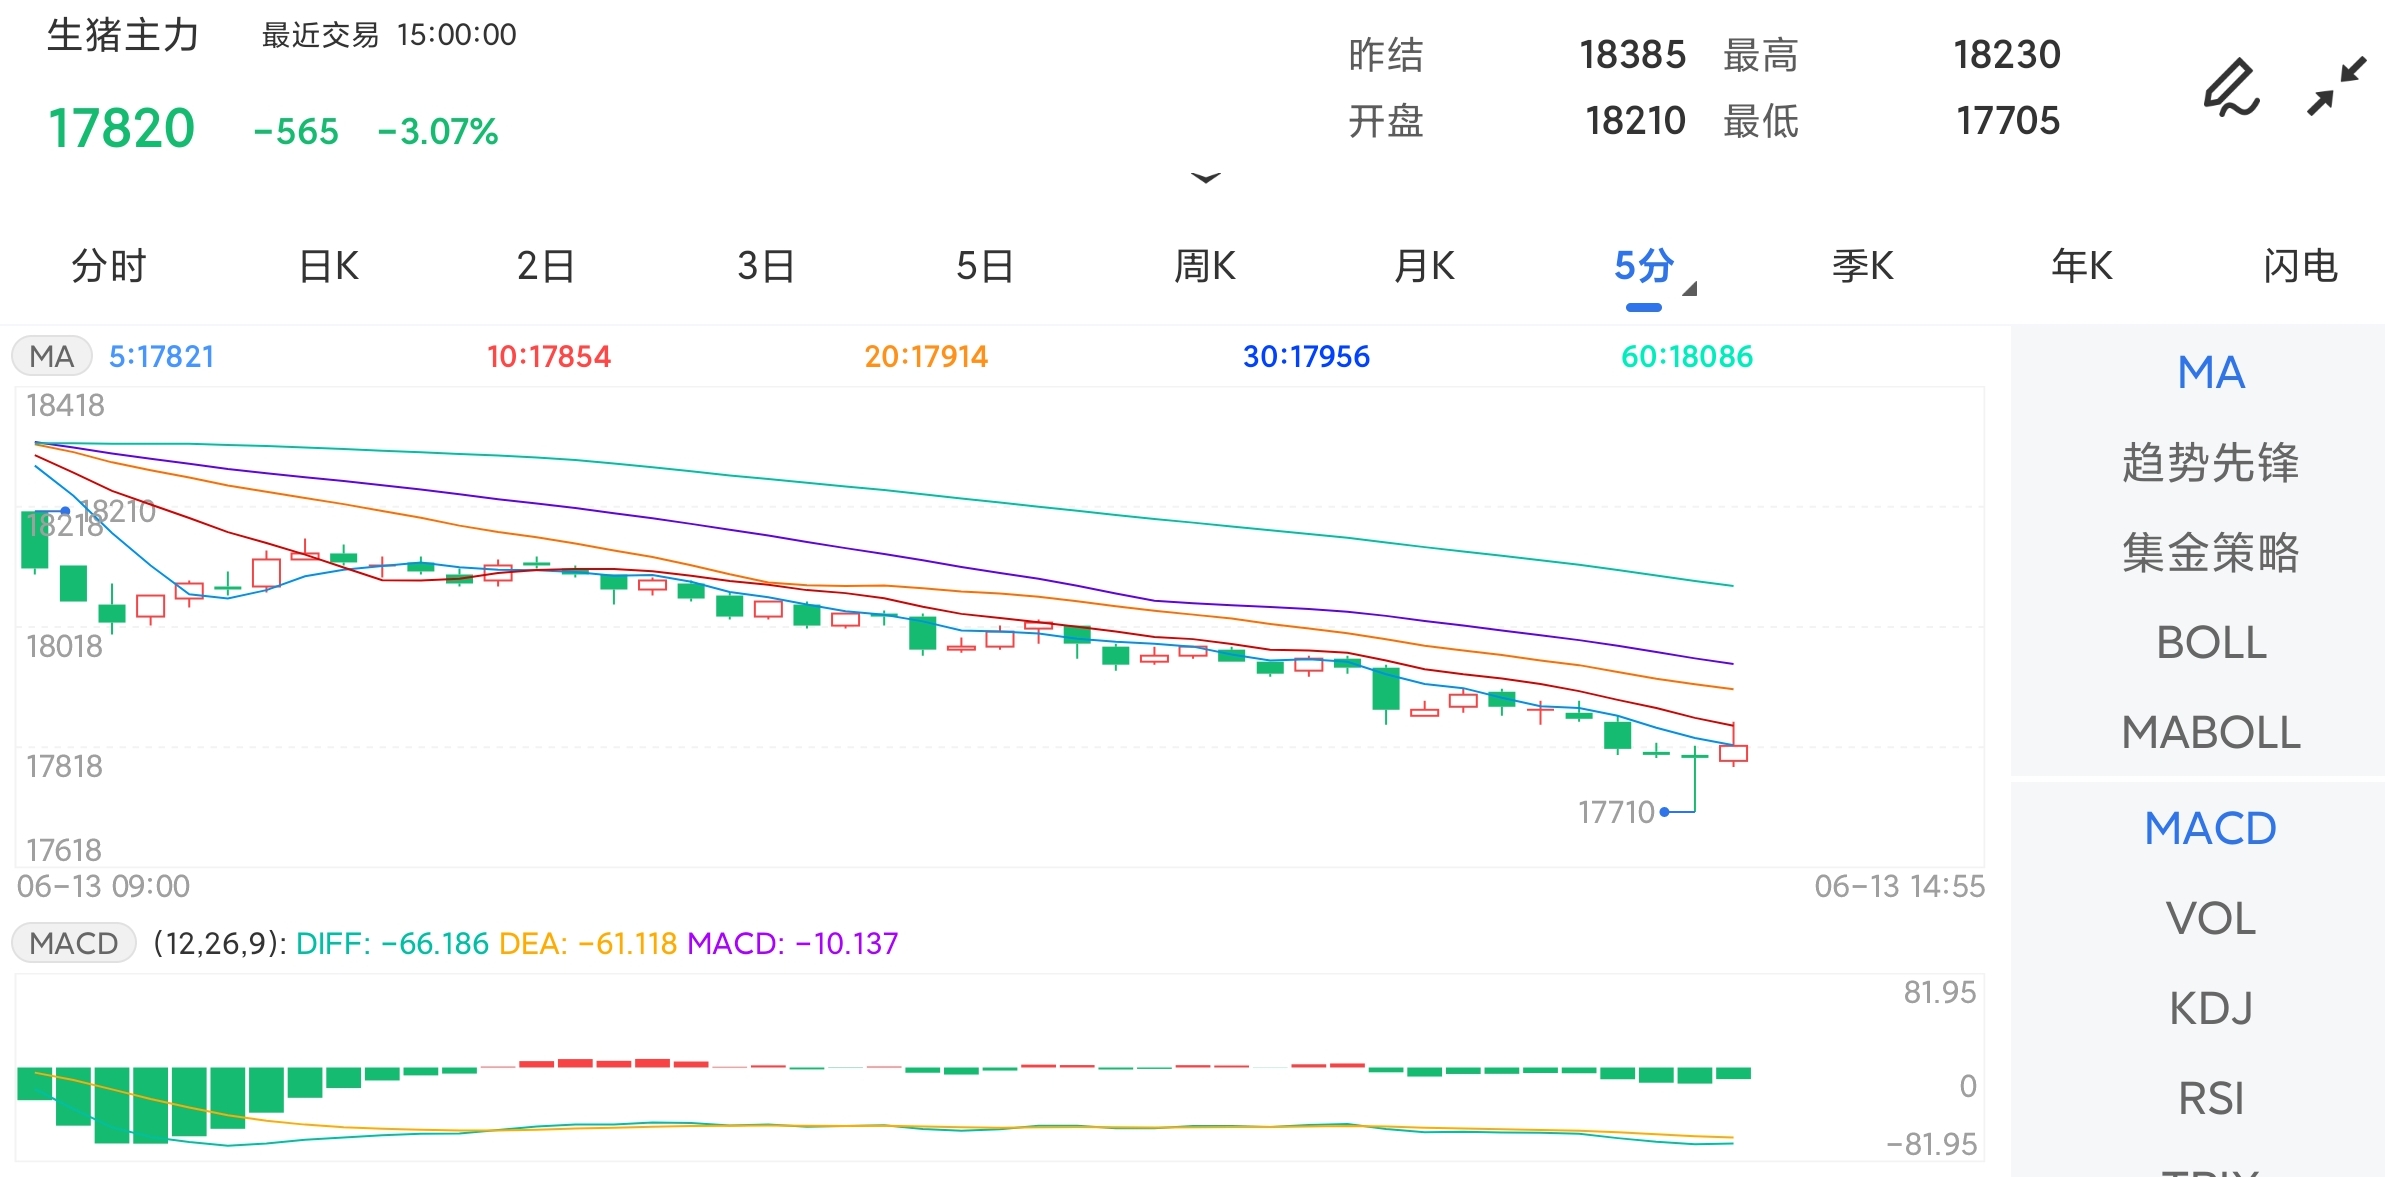This screenshot has width=2385, height=1177.
Task: Click the 20:17914 moving average value
Action: (926, 356)
